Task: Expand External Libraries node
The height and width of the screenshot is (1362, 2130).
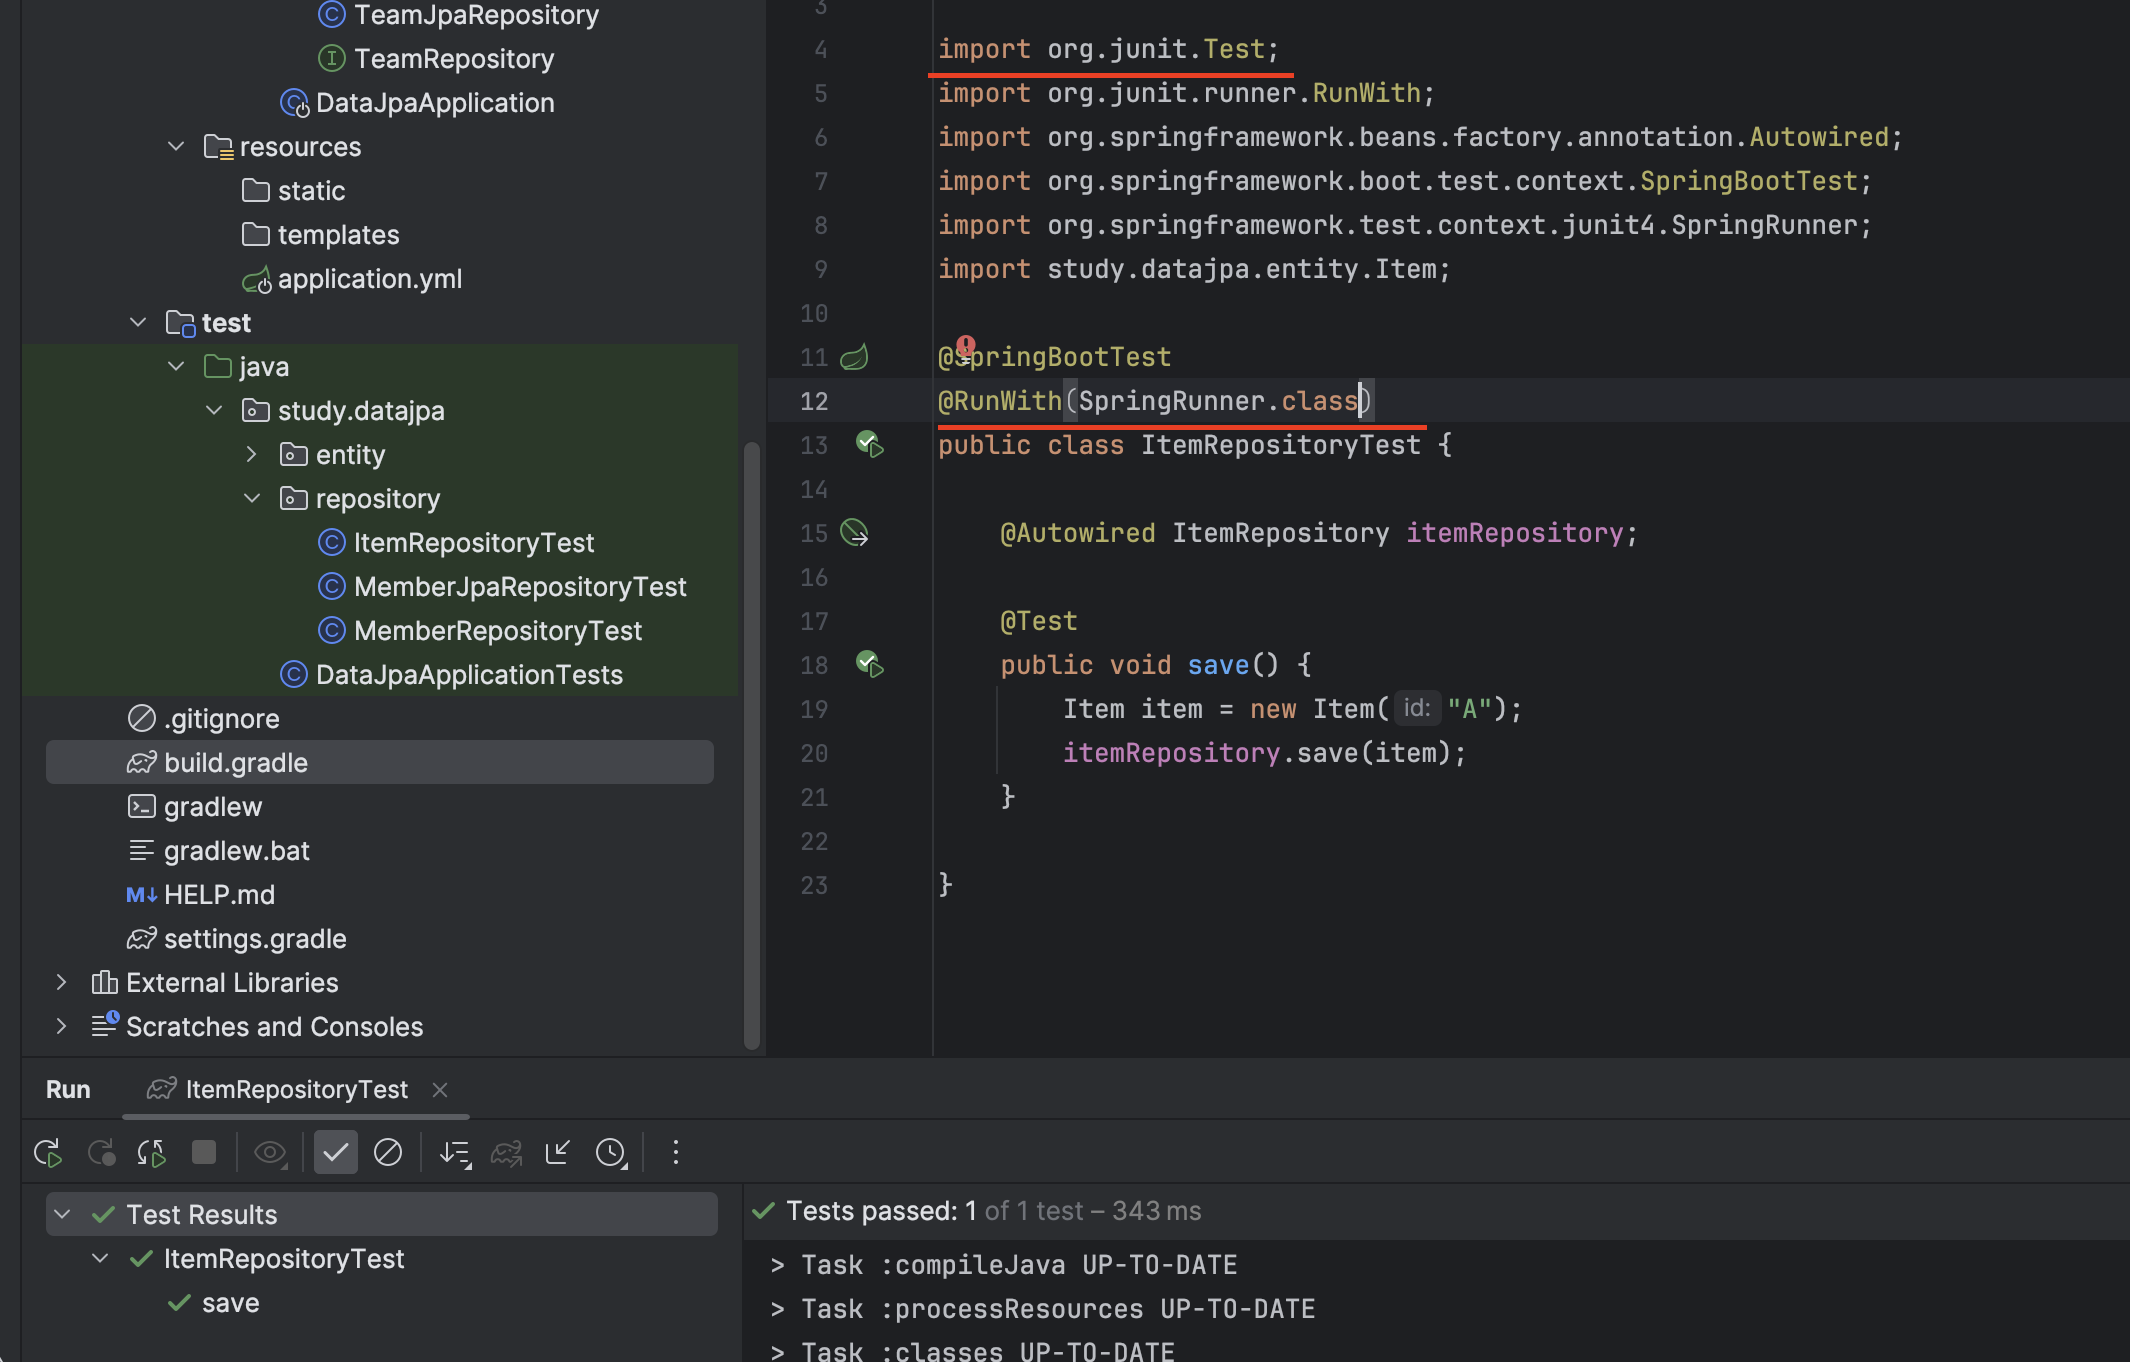Action: point(62,983)
